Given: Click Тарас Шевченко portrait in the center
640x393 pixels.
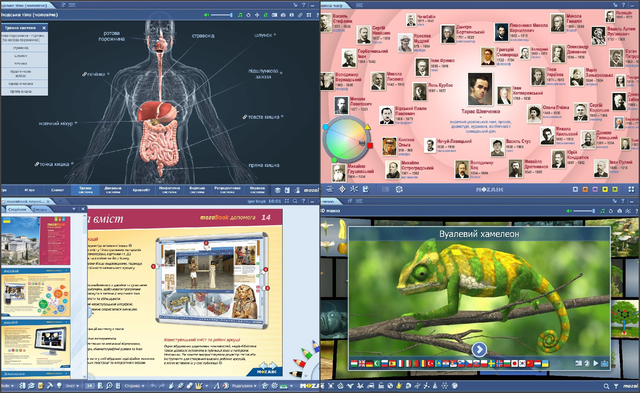Looking at the screenshot, I should [x=480, y=89].
